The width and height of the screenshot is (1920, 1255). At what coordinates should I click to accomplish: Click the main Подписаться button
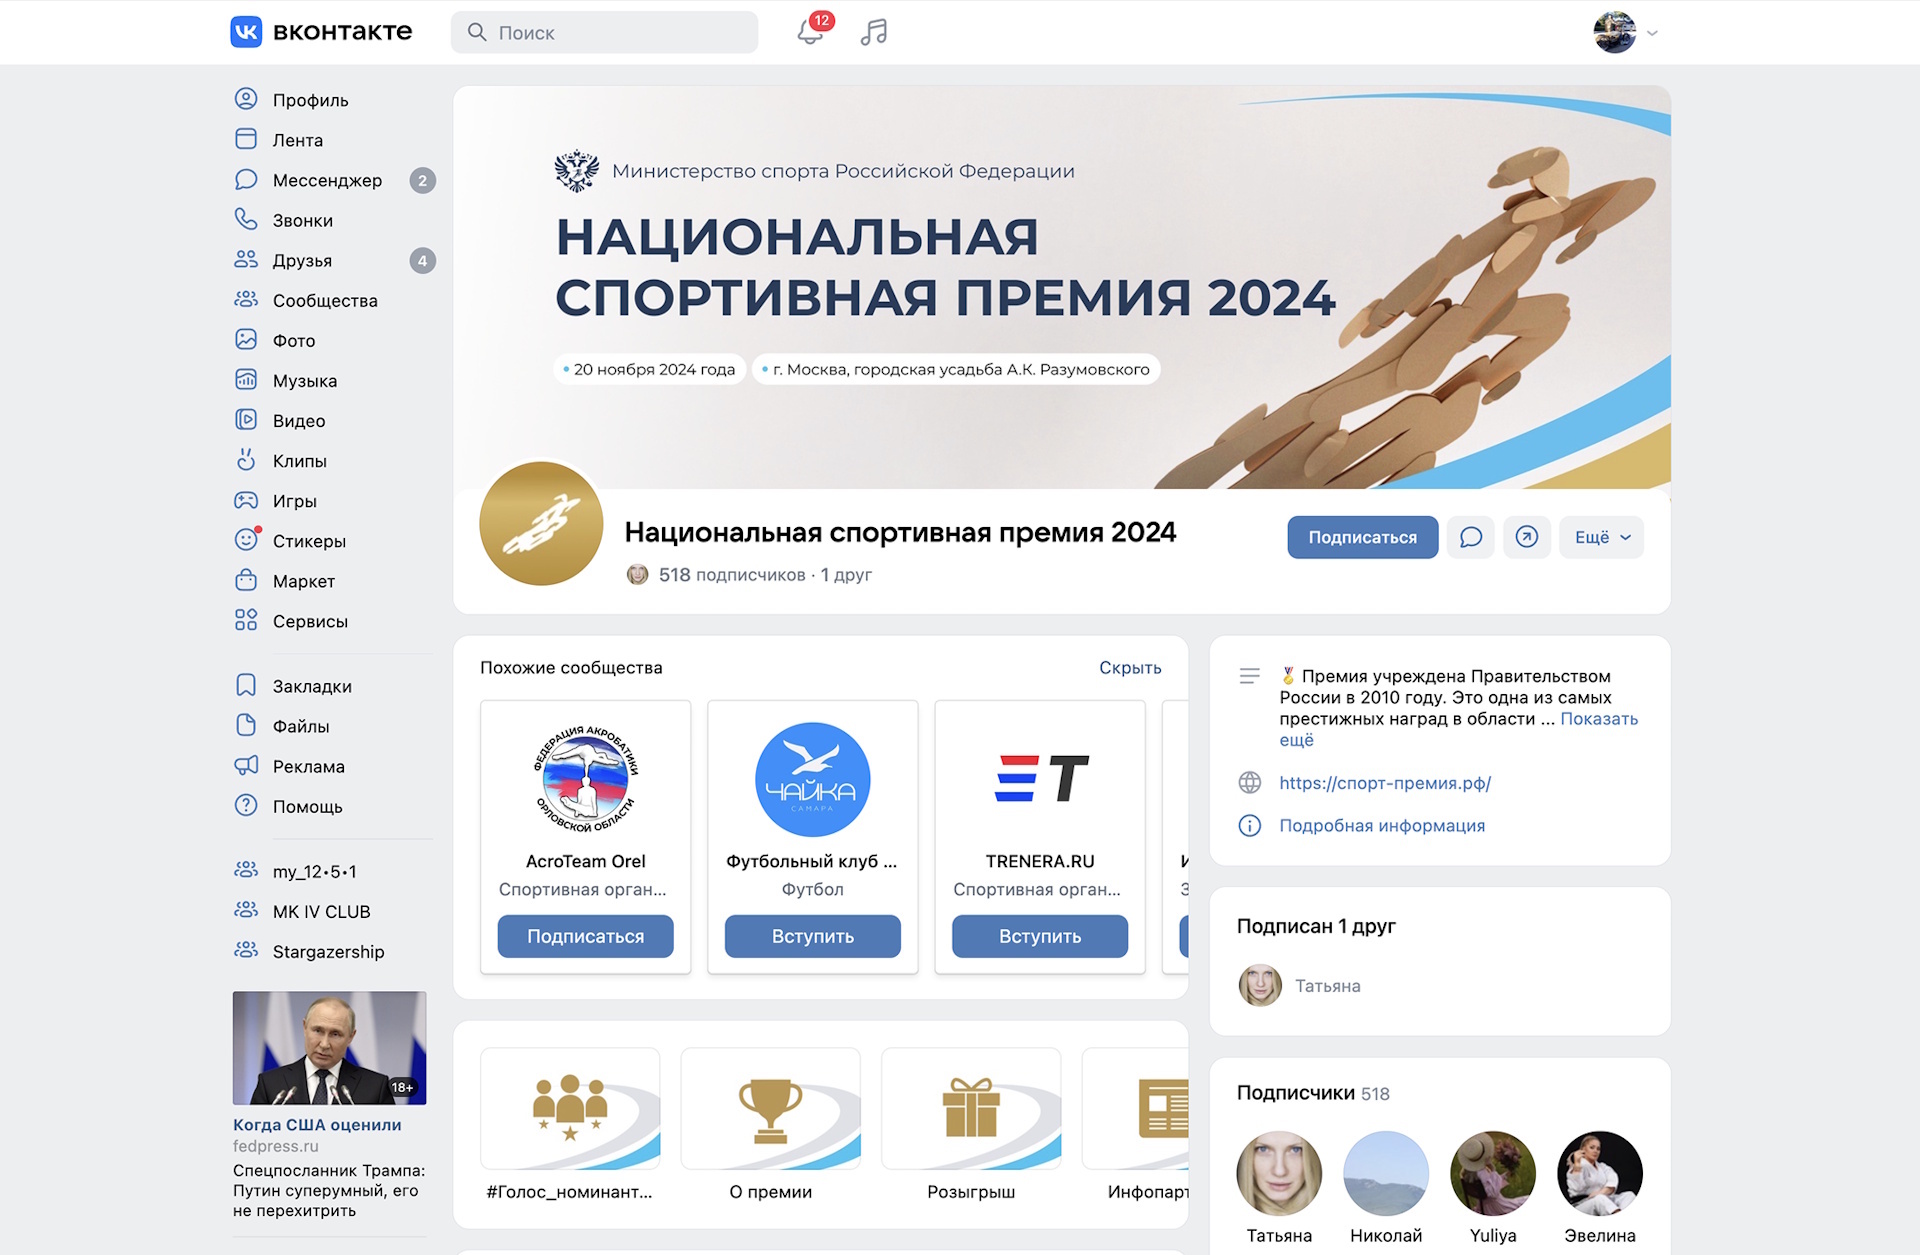(1362, 537)
